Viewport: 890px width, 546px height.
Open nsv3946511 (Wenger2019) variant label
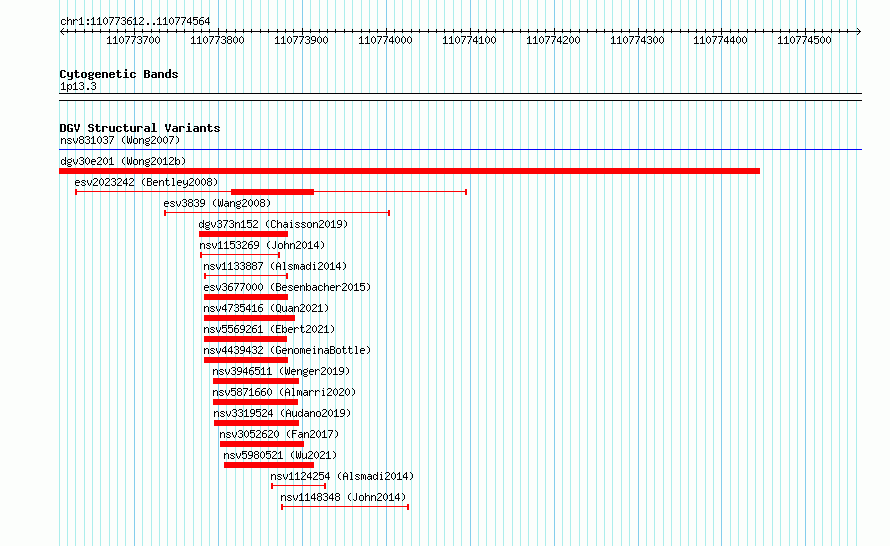[x=281, y=371]
